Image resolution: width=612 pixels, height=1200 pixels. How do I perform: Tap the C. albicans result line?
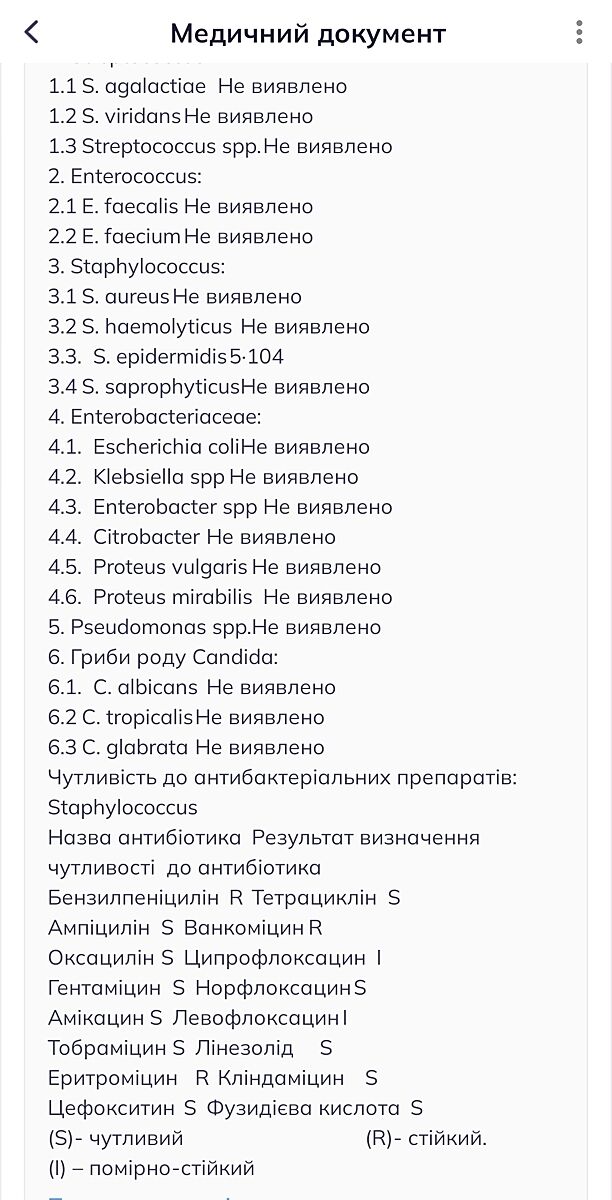tap(191, 687)
